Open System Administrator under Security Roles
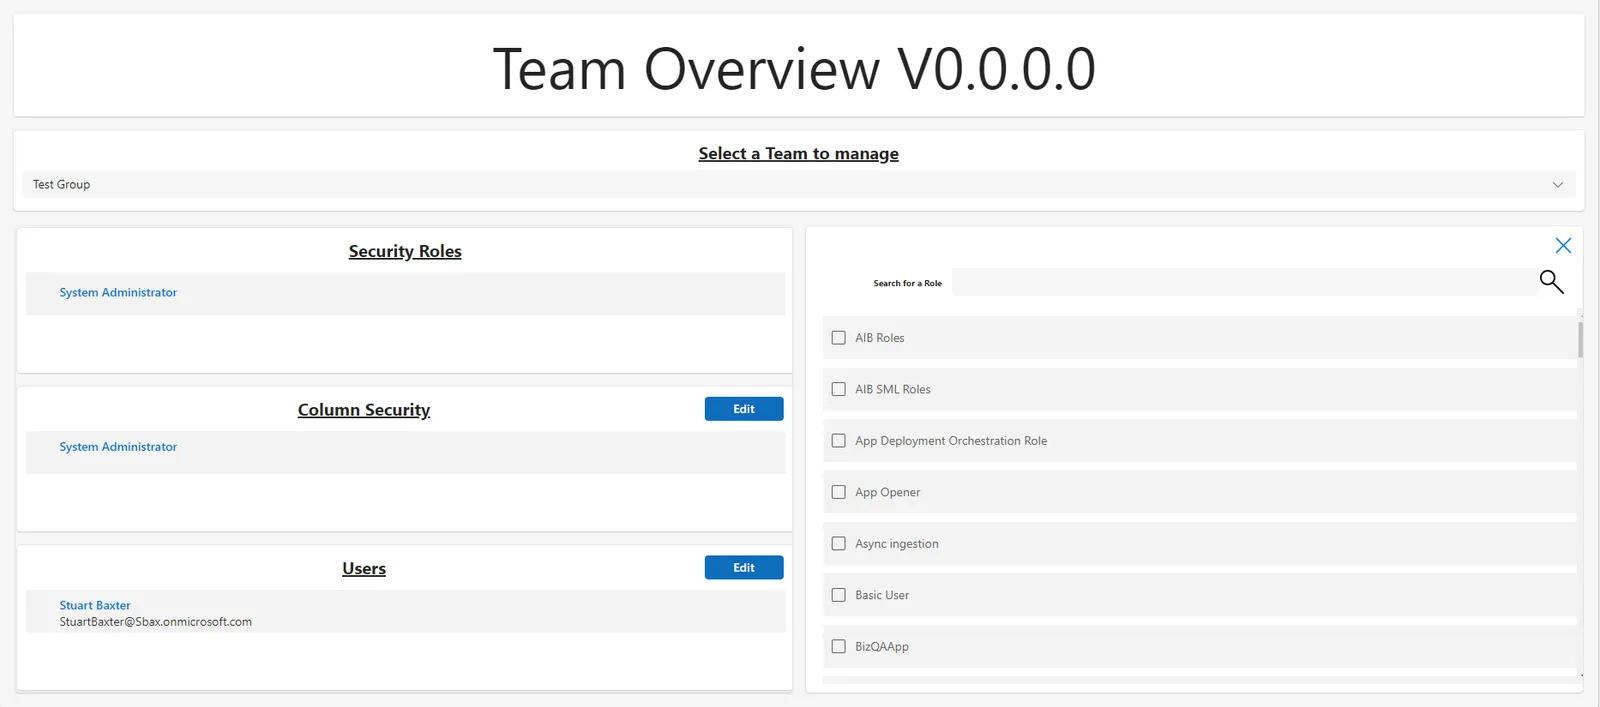1600x707 pixels. 118,293
